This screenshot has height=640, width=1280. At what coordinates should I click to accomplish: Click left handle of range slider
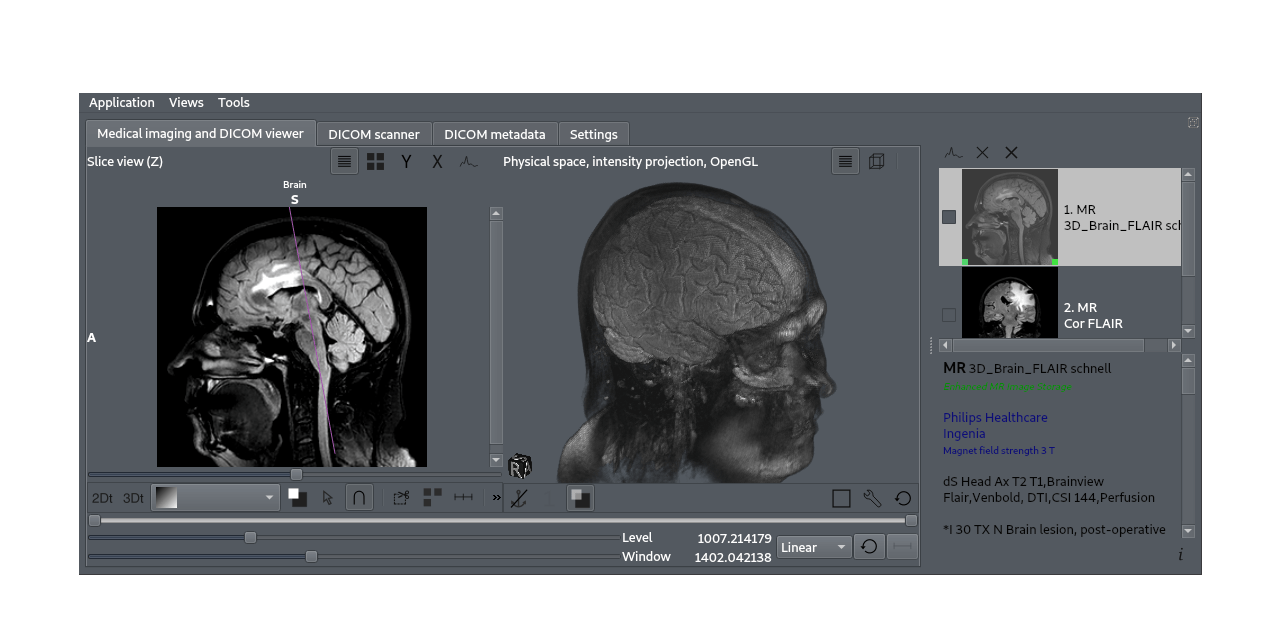[94, 520]
